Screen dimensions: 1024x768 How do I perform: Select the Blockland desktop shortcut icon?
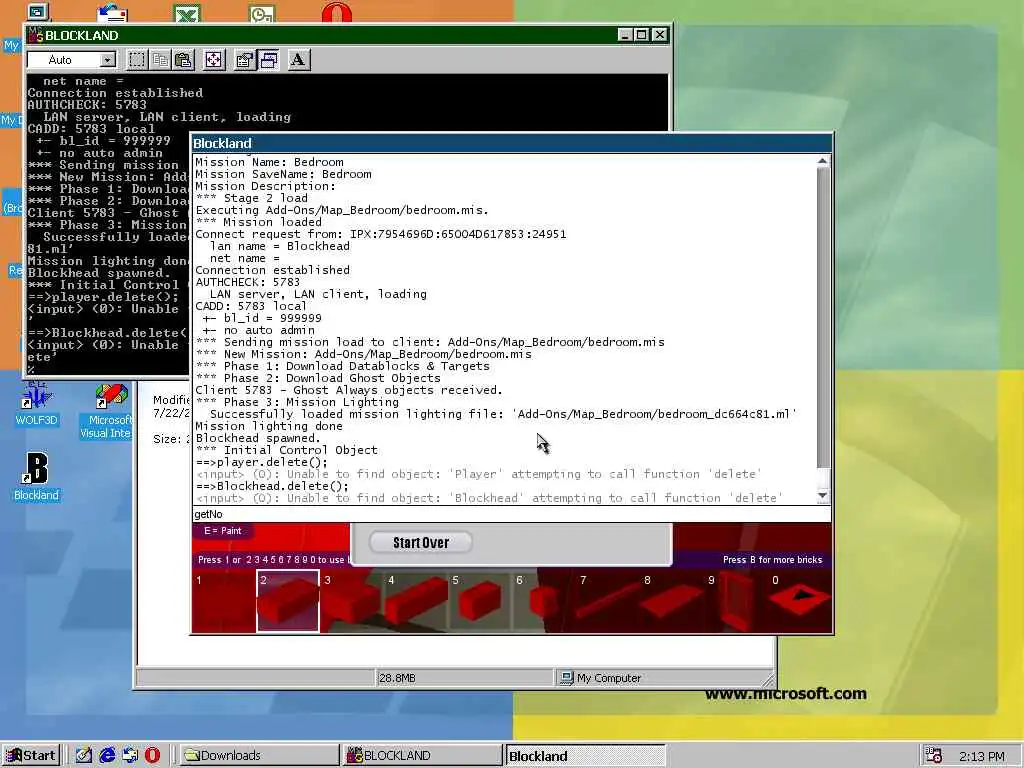point(37,477)
